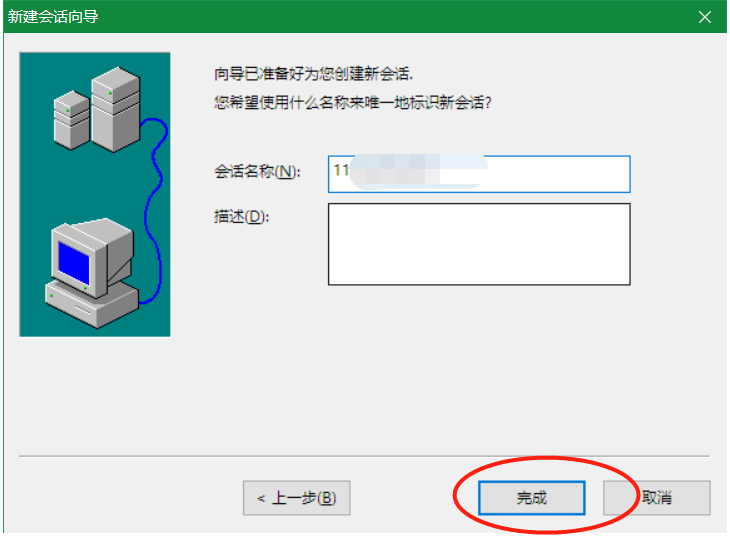The image size is (730, 536).
Task: Close the 新建会话向导 dialog
Action: [704, 17]
